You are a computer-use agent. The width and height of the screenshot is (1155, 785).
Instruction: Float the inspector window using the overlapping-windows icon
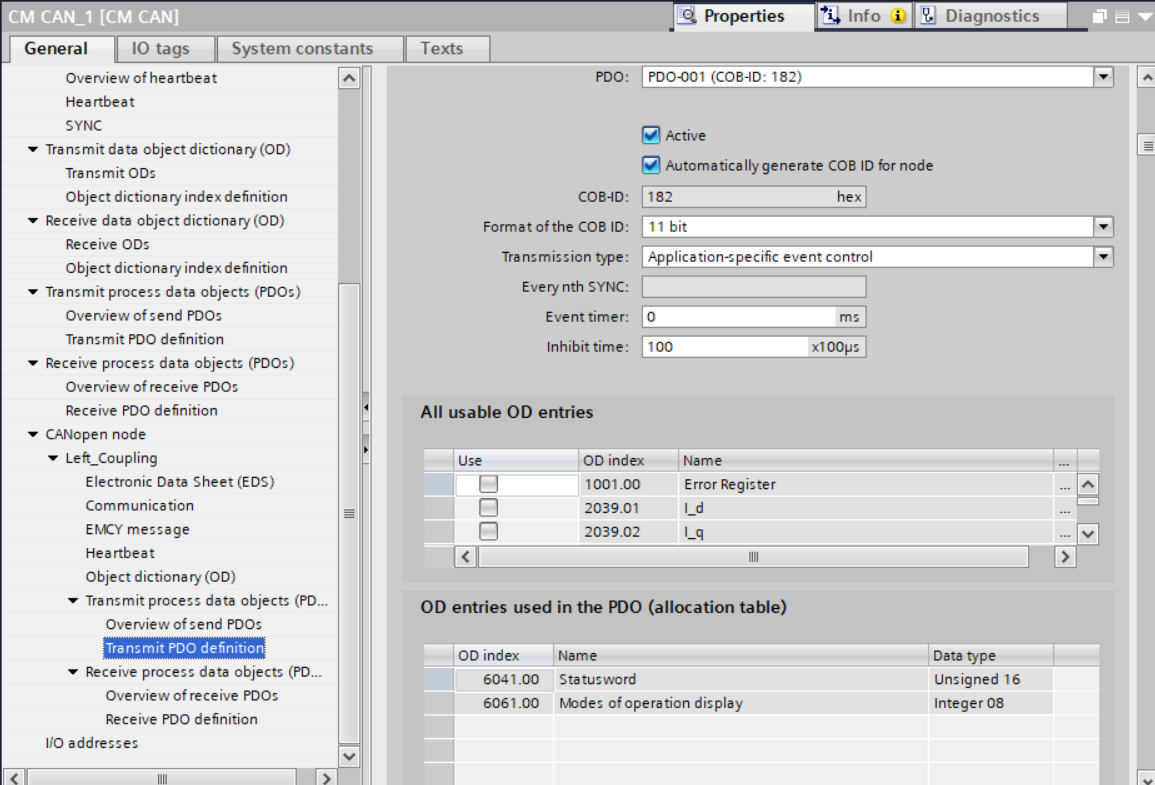1101,17
